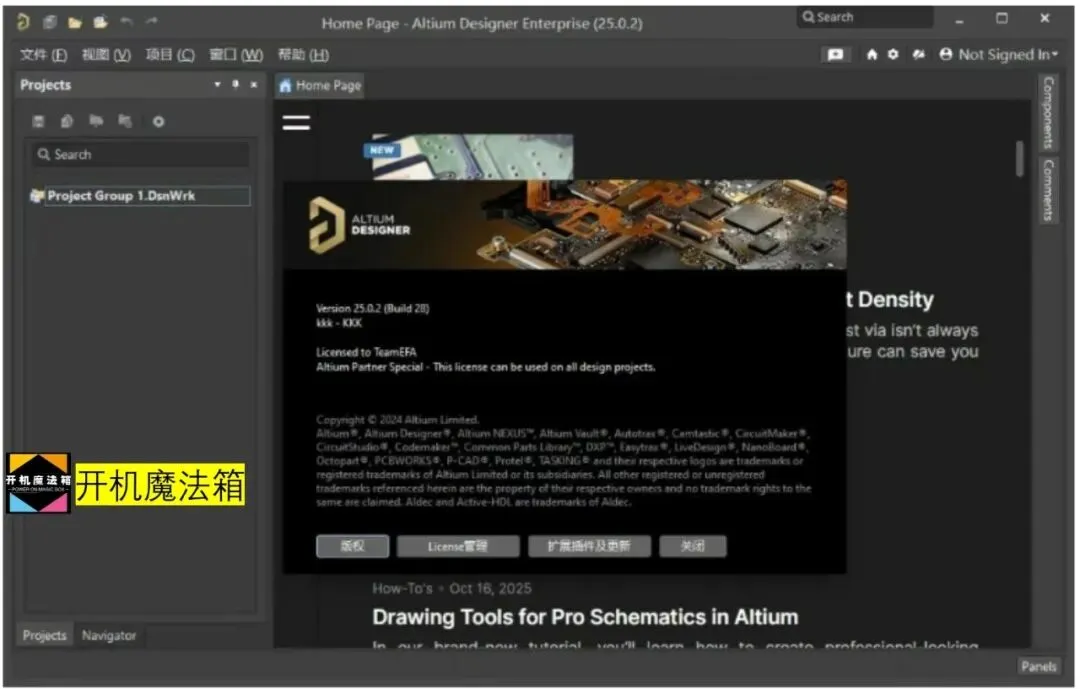
Task: Open the 视图 (V) menu
Action: 106,54
